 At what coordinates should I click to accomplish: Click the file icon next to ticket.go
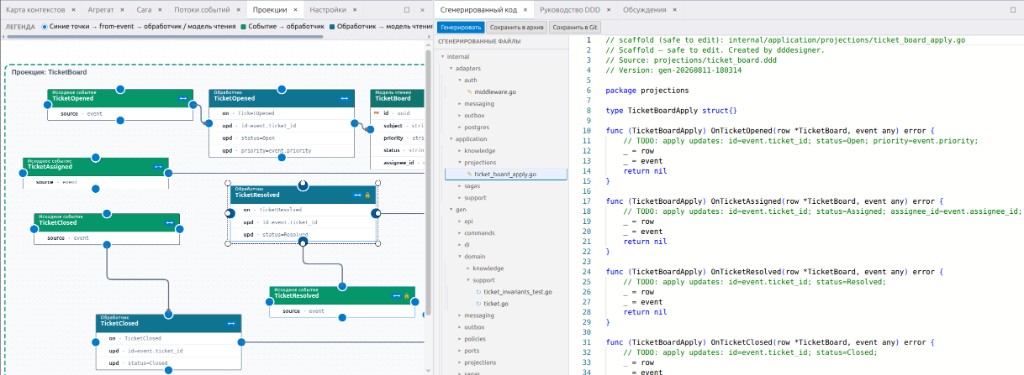[x=479, y=304]
